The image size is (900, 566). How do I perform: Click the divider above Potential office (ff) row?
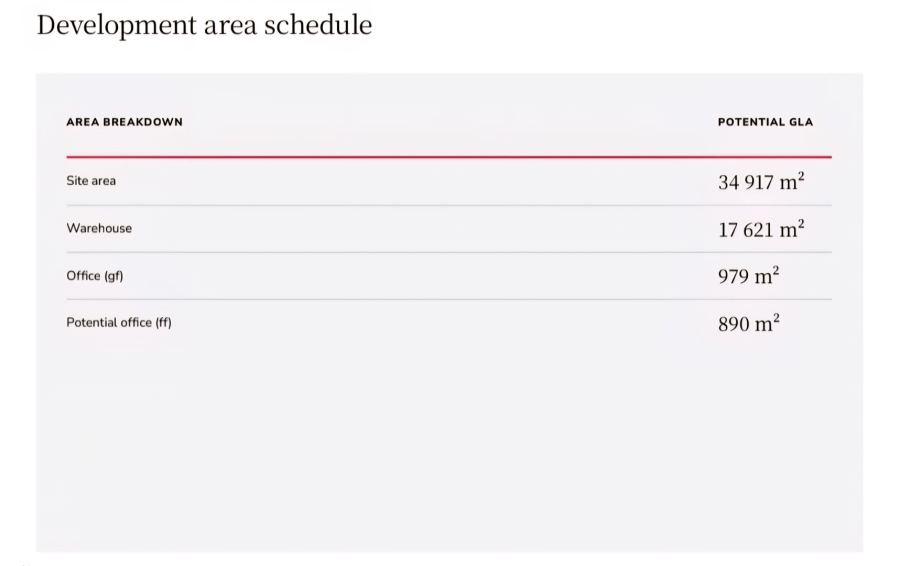[x=449, y=299]
